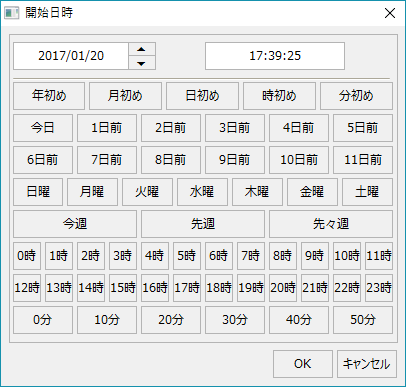The height and width of the screenshot is (387, 406).
Task: Click the 3時 button
Action: click(x=123, y=256)
